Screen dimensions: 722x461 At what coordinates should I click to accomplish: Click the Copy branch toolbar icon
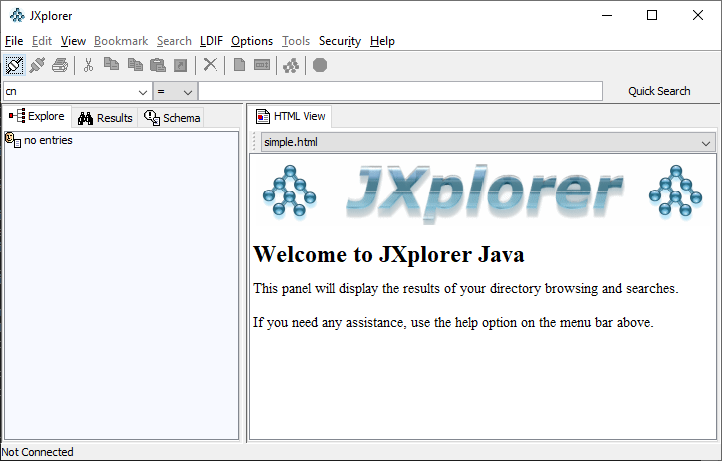111,65
